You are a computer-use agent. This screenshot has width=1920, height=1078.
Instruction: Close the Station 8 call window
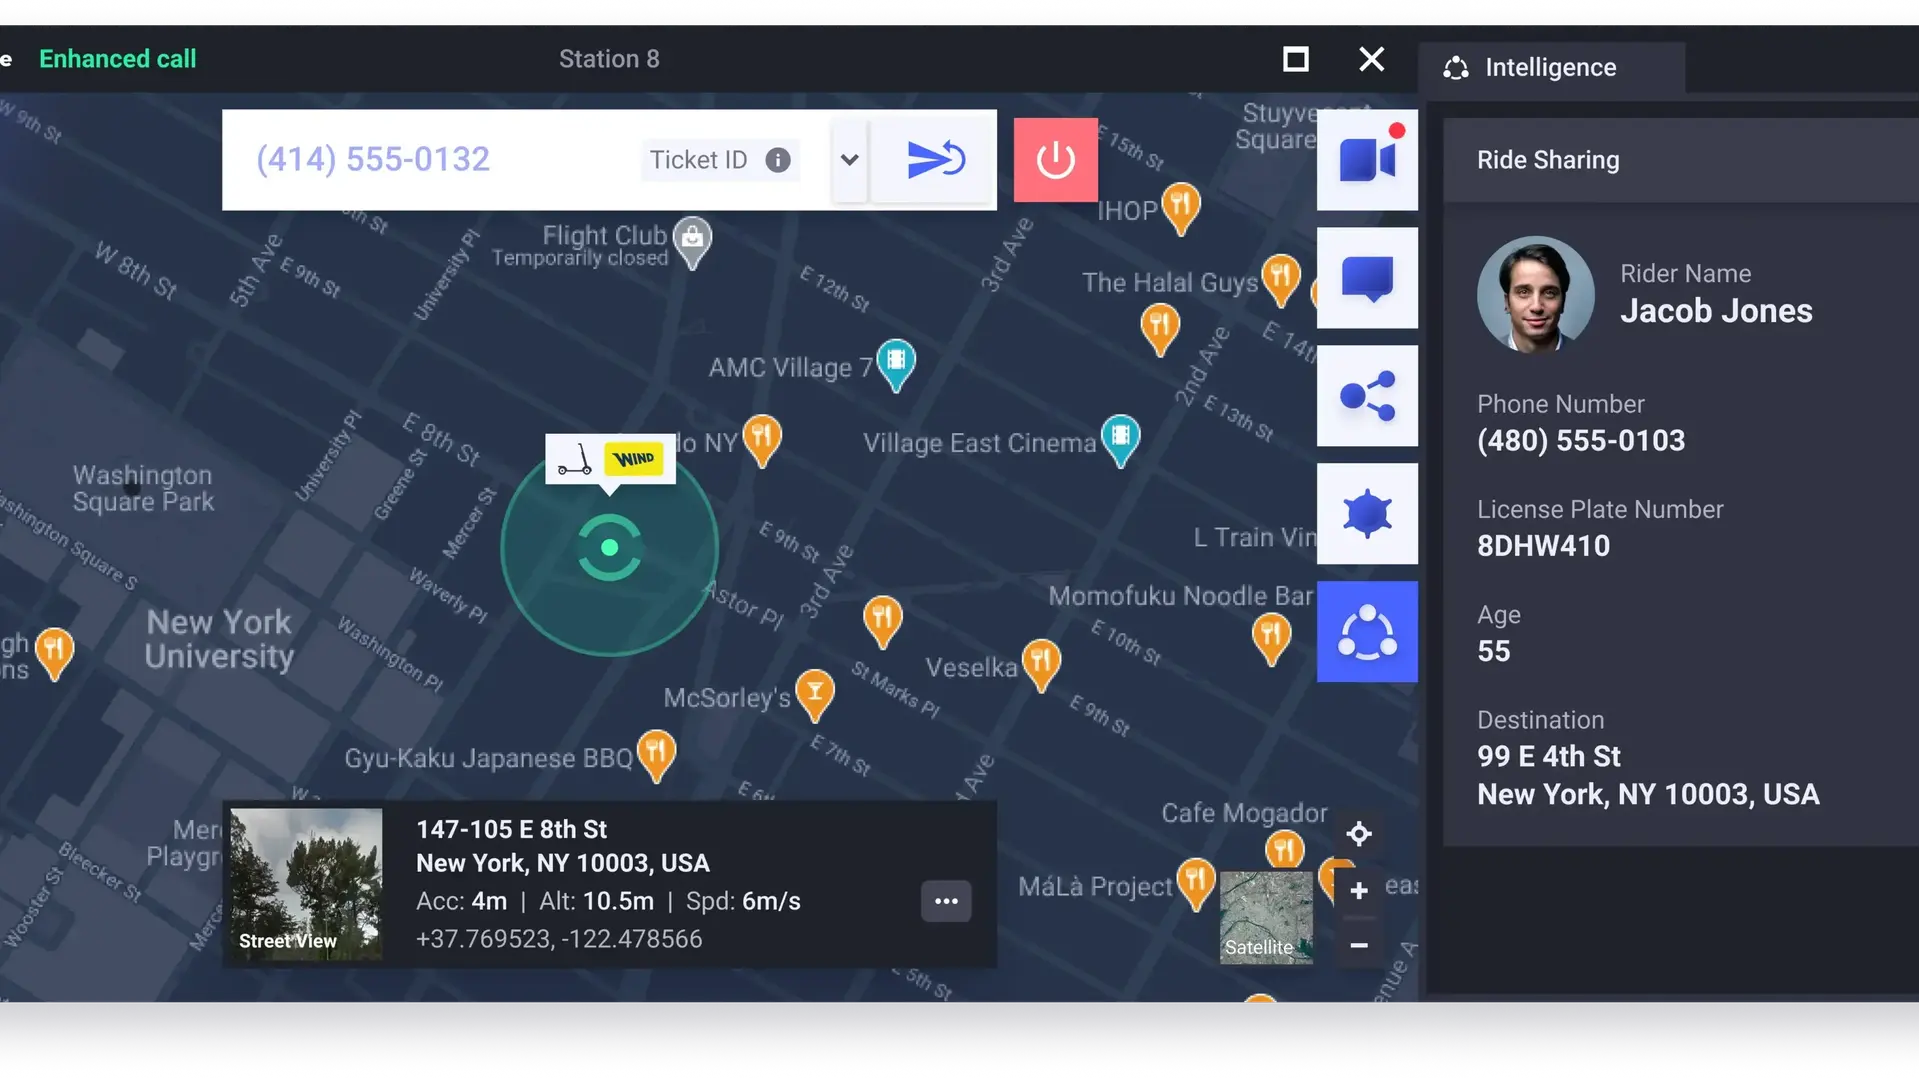(1372, 59)
